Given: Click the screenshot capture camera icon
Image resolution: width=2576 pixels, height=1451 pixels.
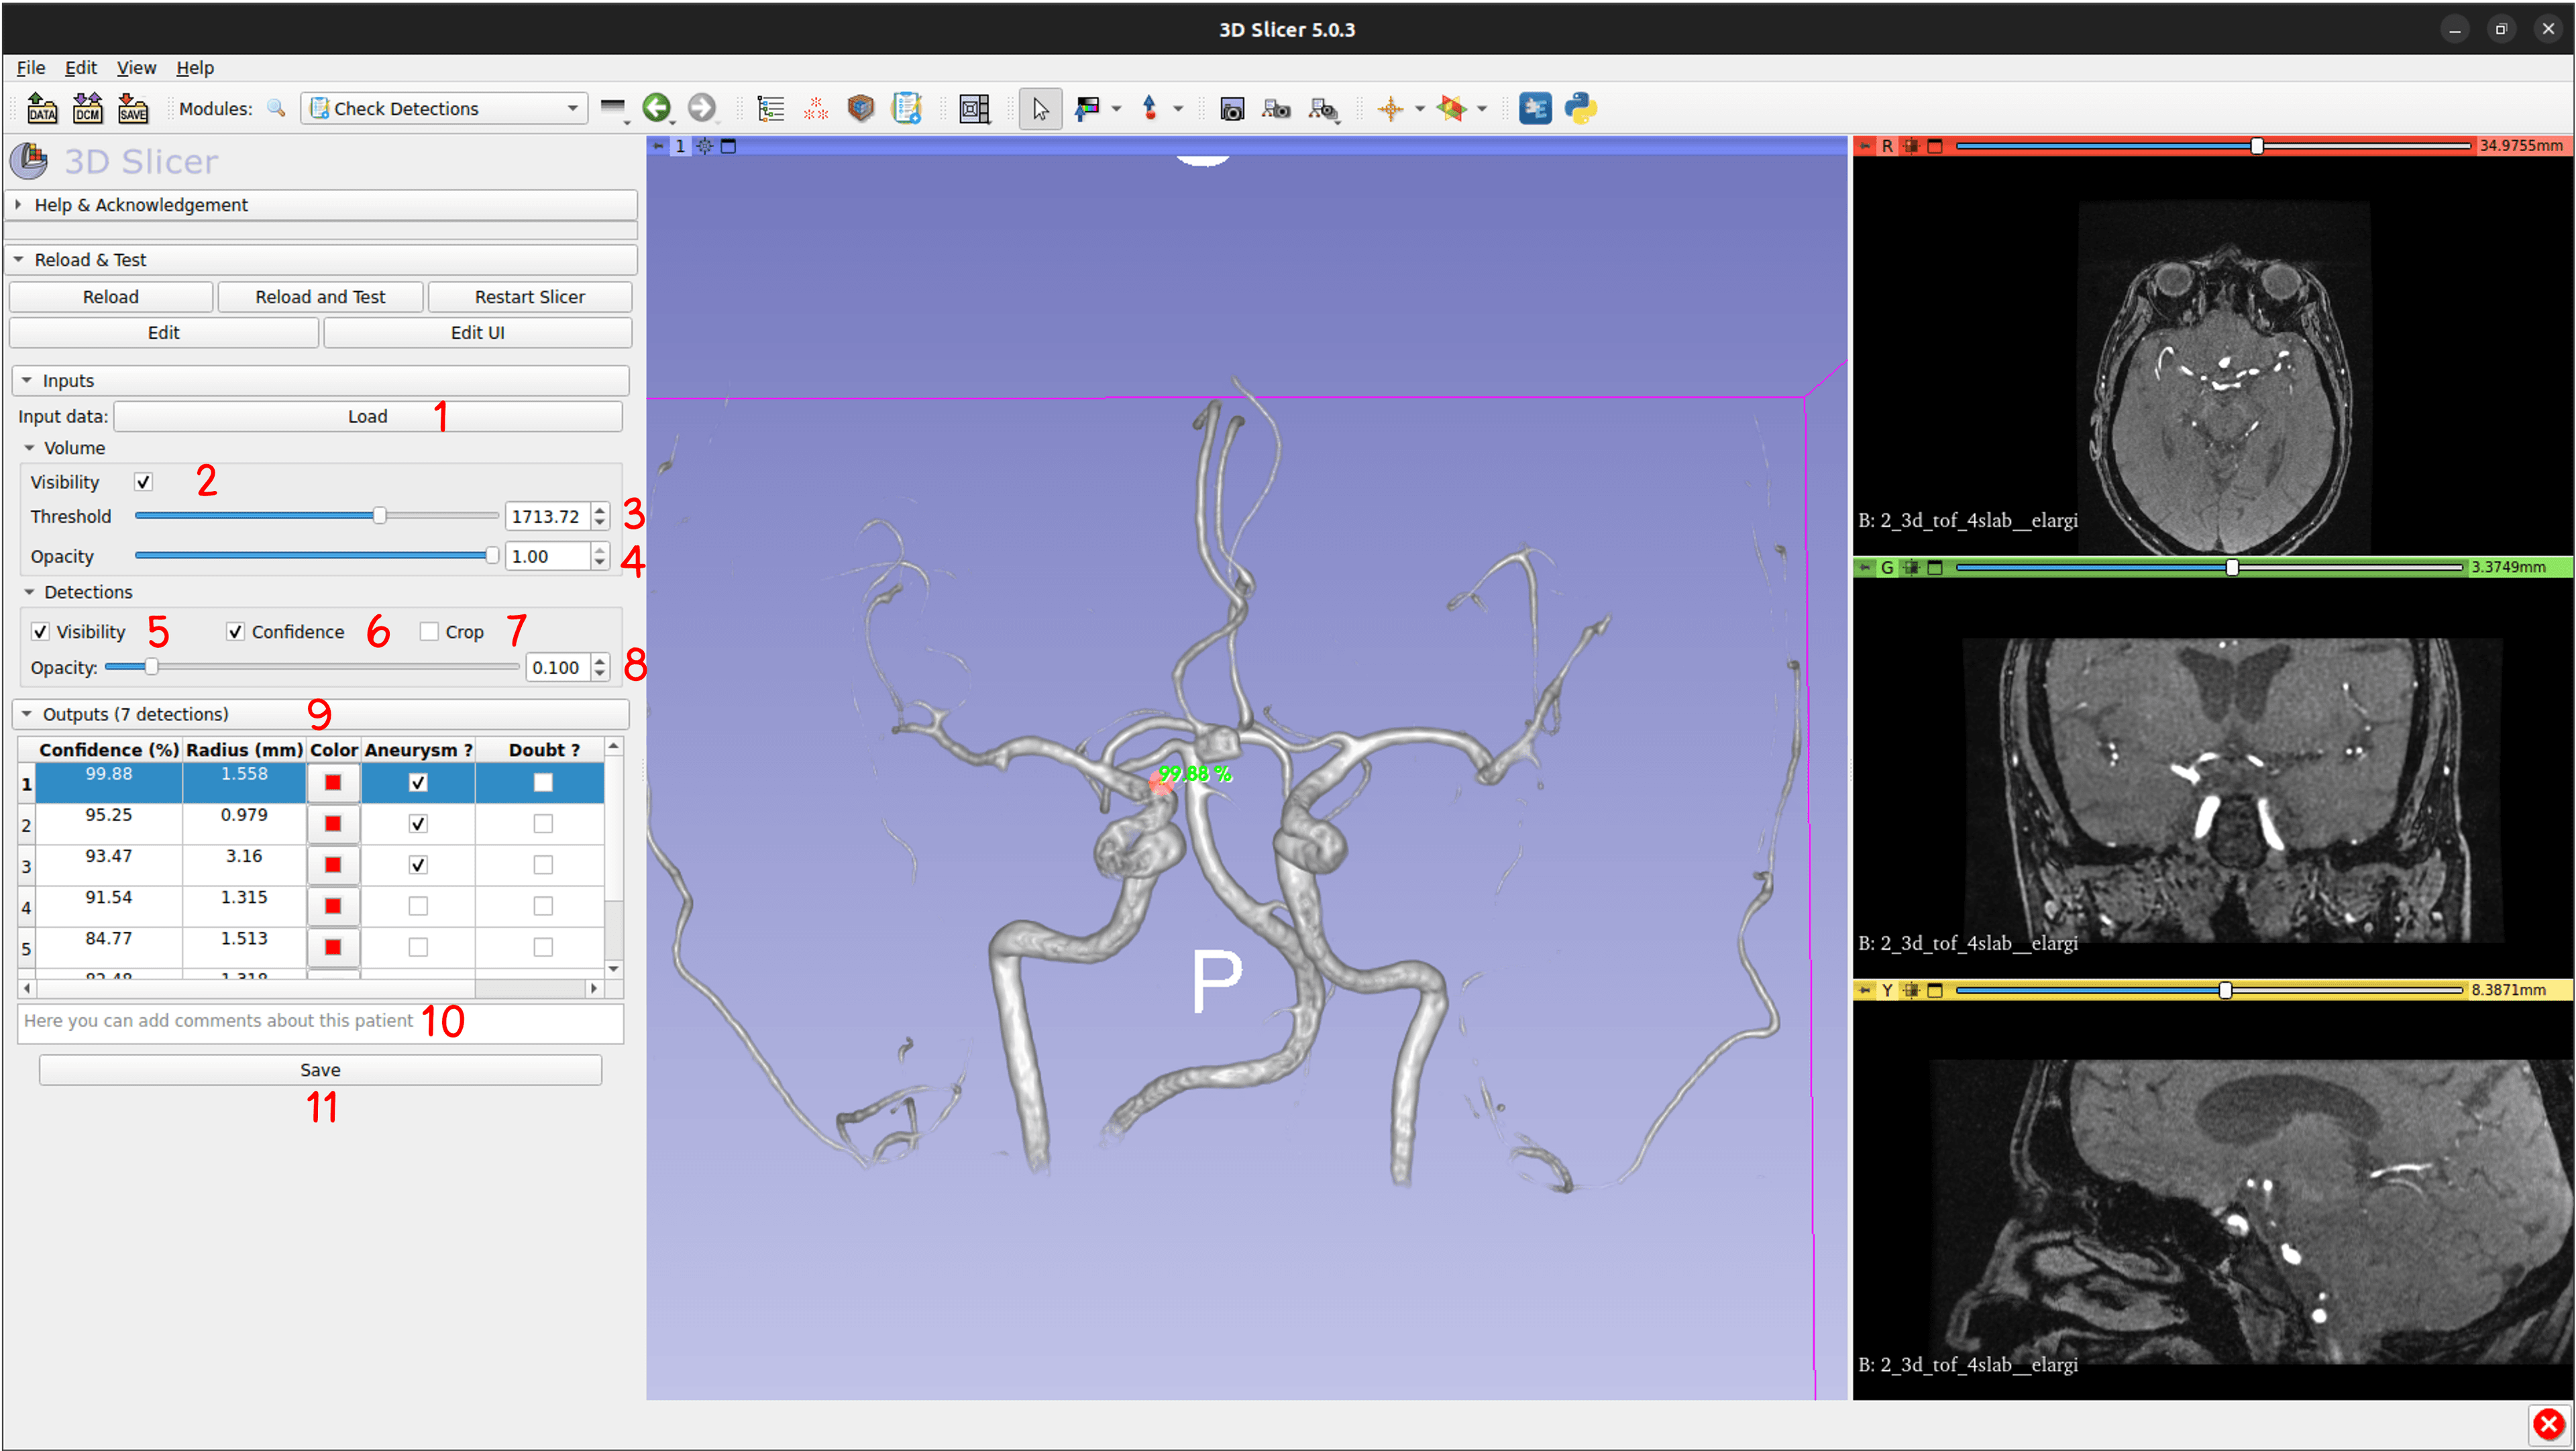Looking at the screenshot, I should click(1232, 108).
